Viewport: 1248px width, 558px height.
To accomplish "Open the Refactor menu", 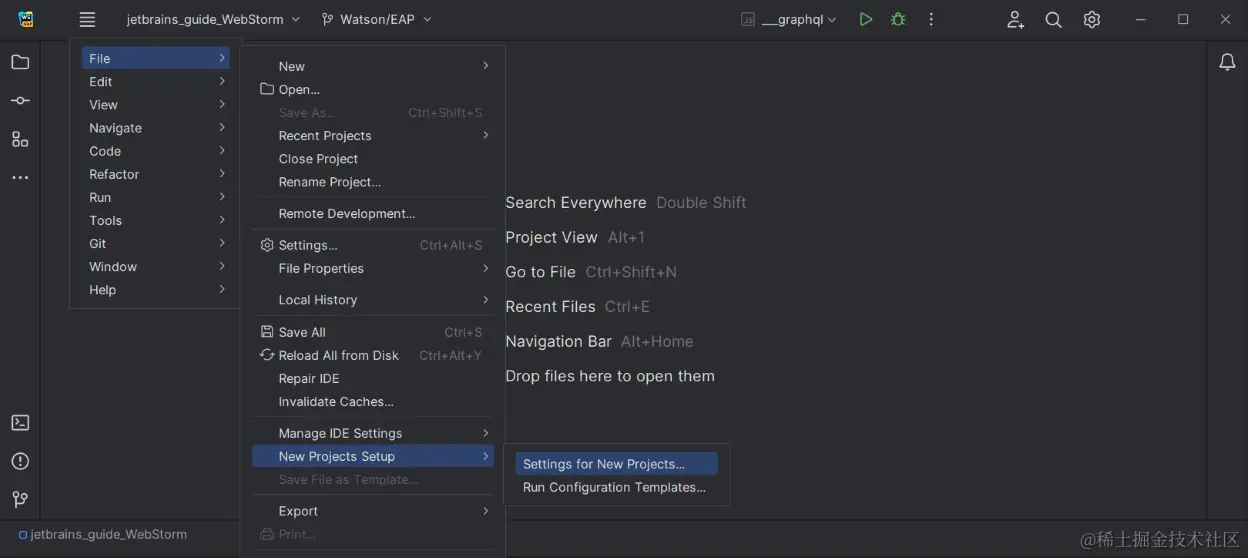I will [156, 173].
